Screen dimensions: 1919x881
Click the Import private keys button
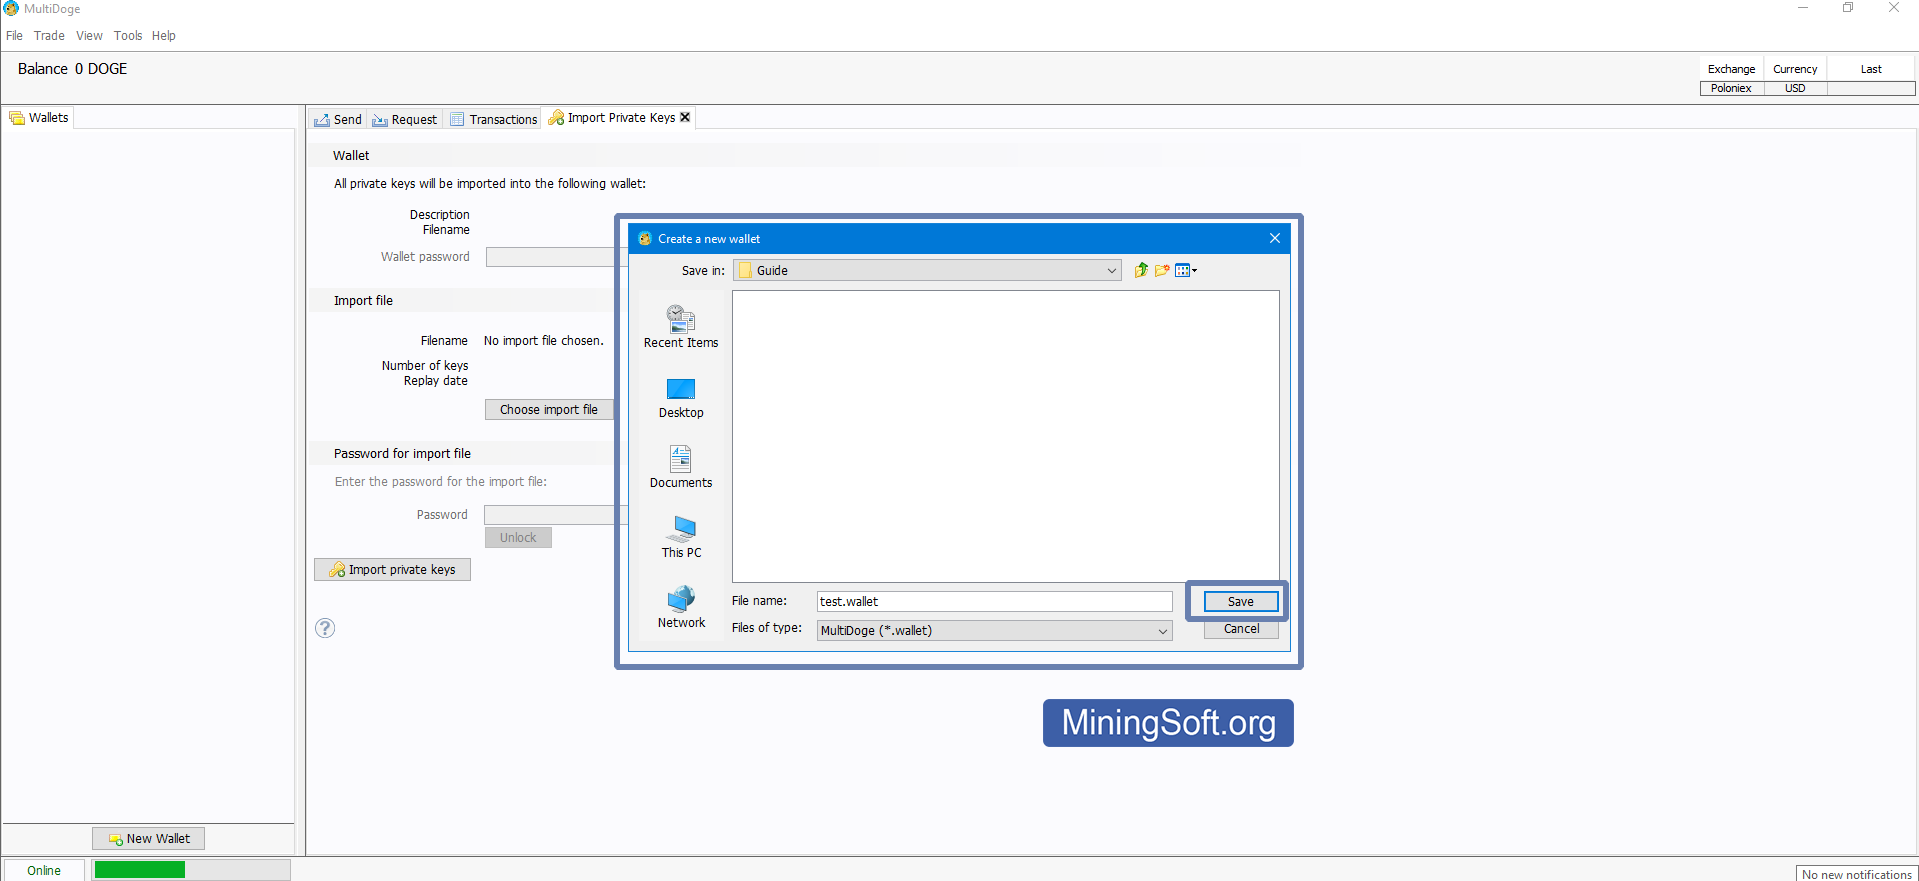click(393, 569)
